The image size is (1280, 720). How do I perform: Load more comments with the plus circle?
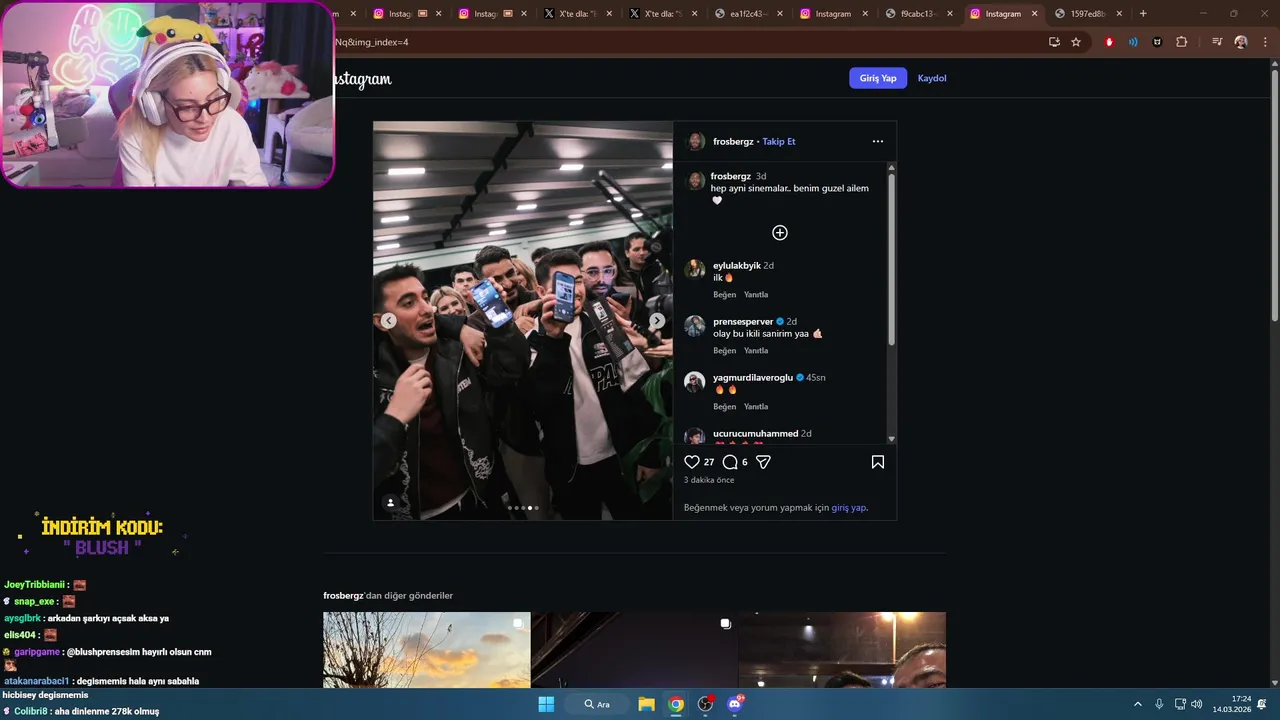(780, 233)
